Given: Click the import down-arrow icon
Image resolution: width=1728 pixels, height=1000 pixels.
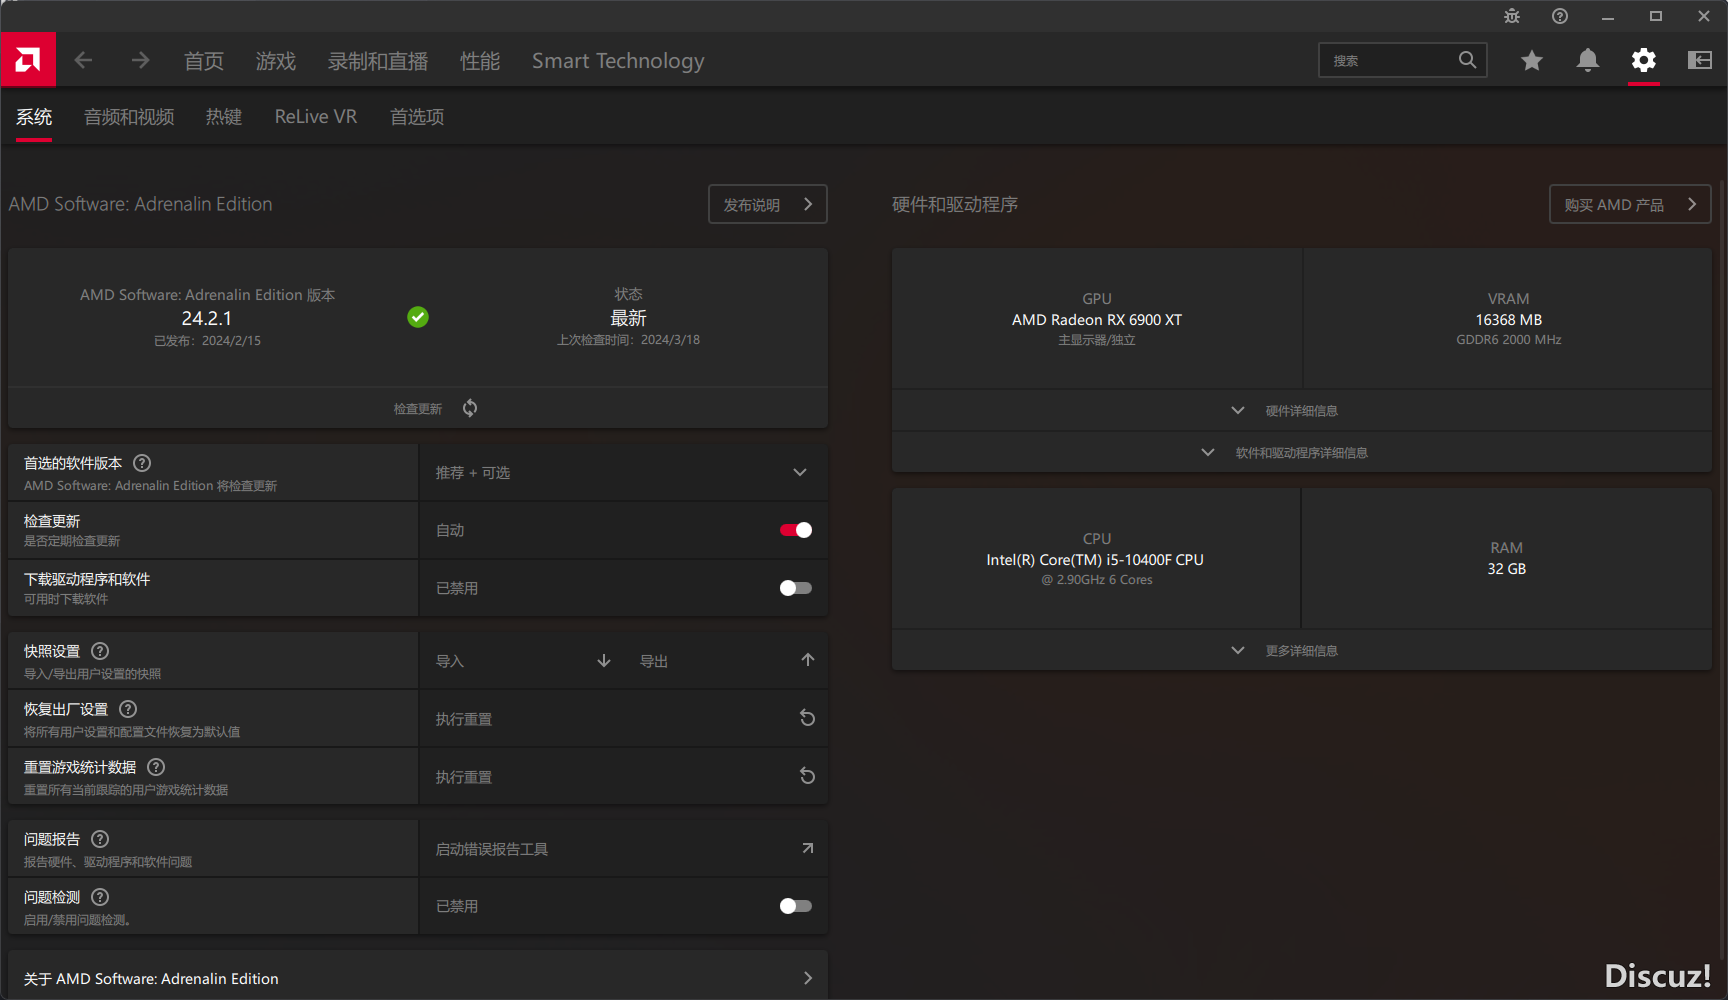Looking at the screenshot, I should coord(604,660).
